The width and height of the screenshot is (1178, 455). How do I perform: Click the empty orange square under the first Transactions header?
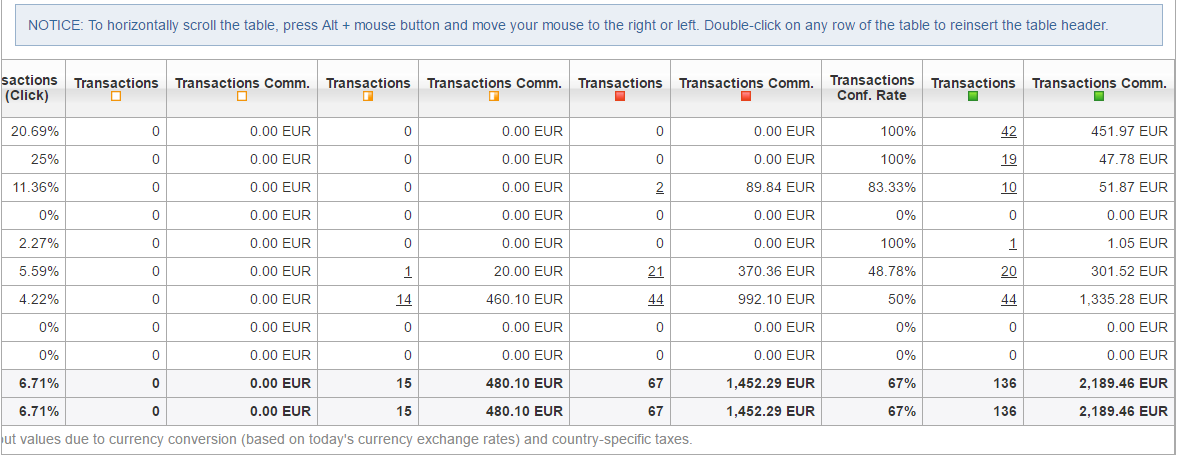pyautogui.click(x=116, y=97)
